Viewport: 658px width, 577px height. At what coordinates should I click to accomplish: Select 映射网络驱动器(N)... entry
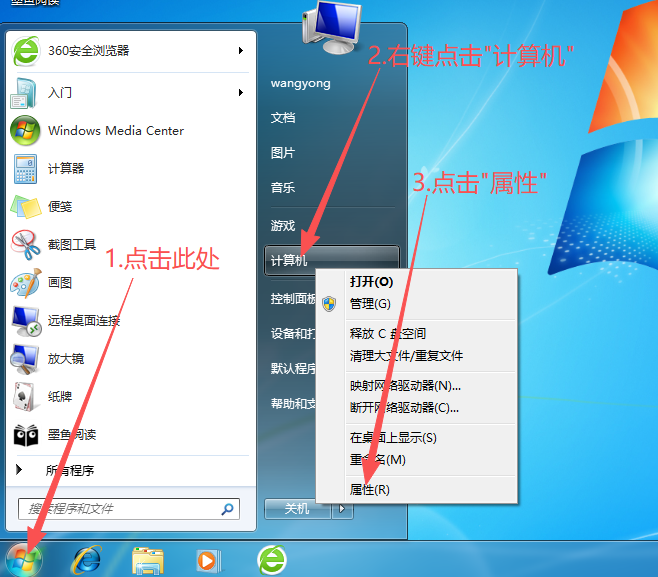(405, 386)
